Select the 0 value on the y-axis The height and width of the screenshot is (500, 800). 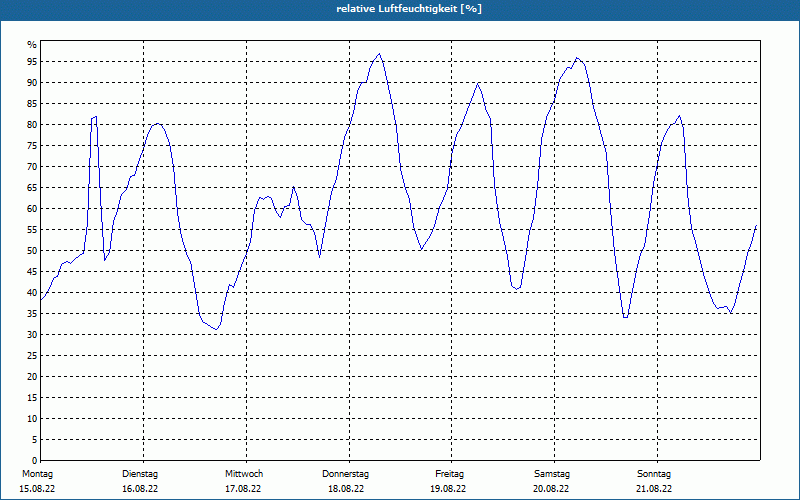[x=34, y=460]
